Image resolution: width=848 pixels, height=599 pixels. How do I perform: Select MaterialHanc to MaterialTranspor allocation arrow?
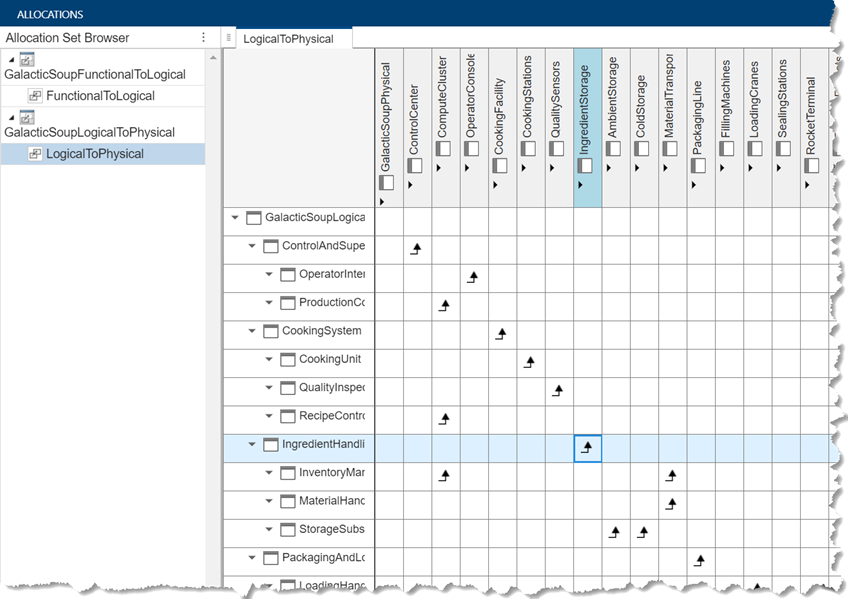(672, 504)
